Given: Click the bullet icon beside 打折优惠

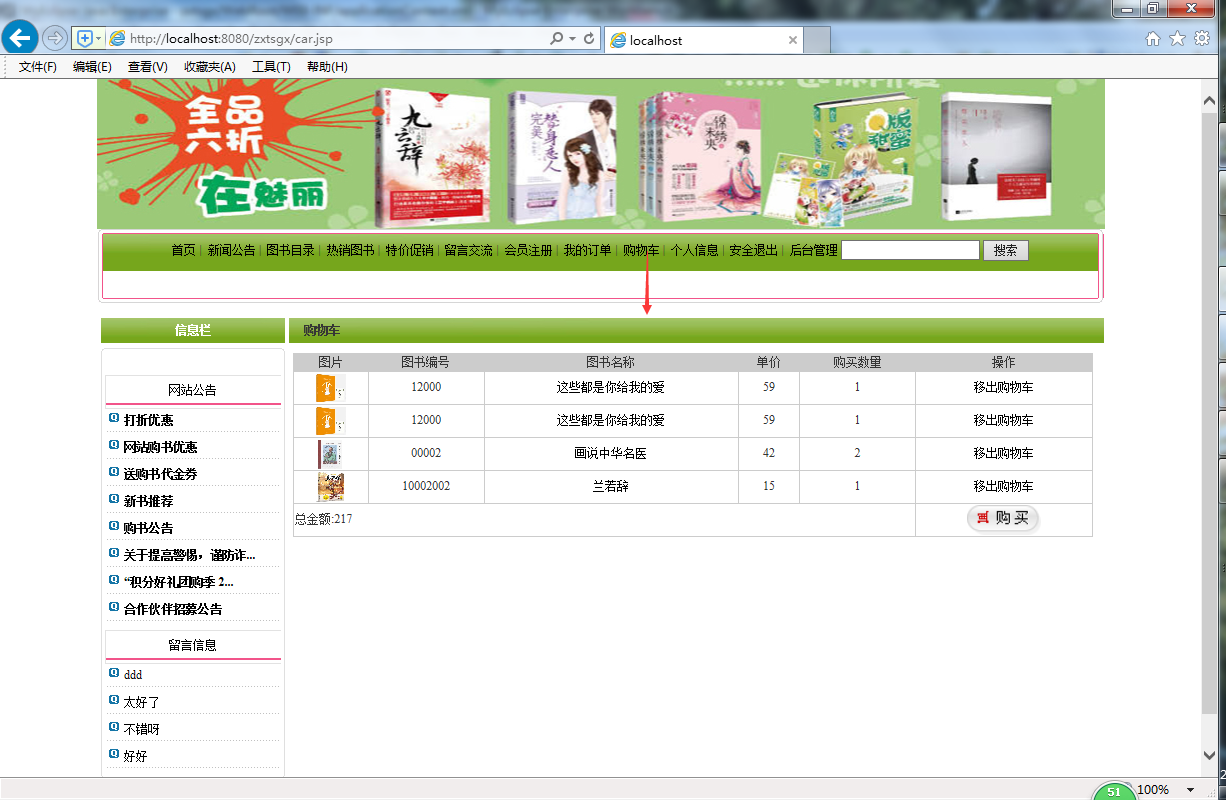Looking at the screenshot, I should (x=113, y=417).
